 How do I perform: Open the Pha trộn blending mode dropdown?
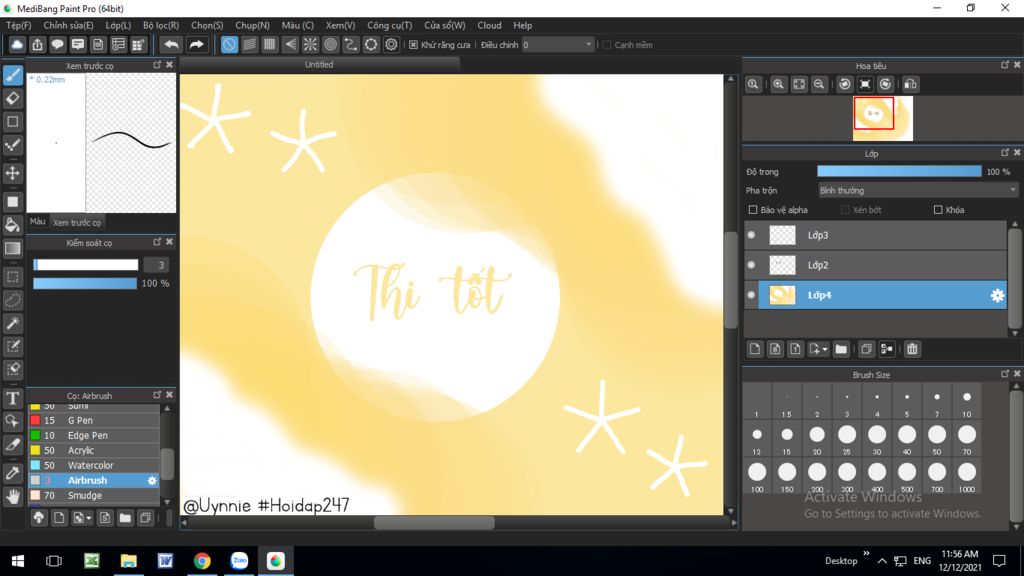918,191
